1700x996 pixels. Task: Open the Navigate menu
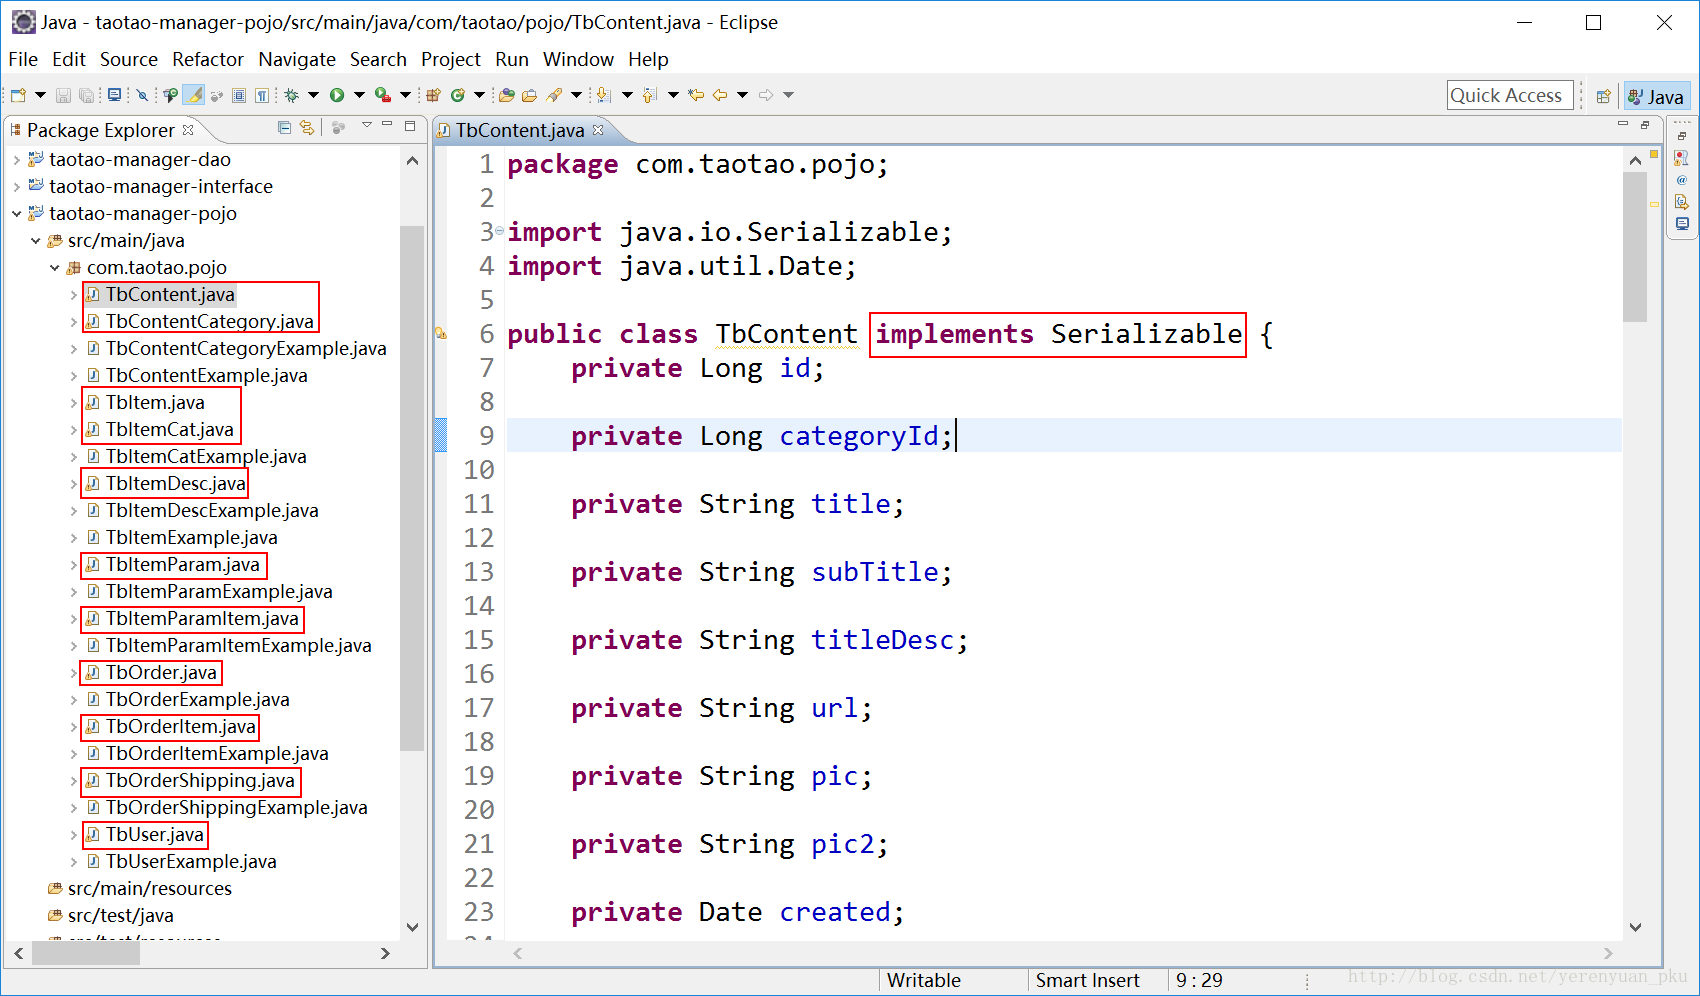[297, 59]
